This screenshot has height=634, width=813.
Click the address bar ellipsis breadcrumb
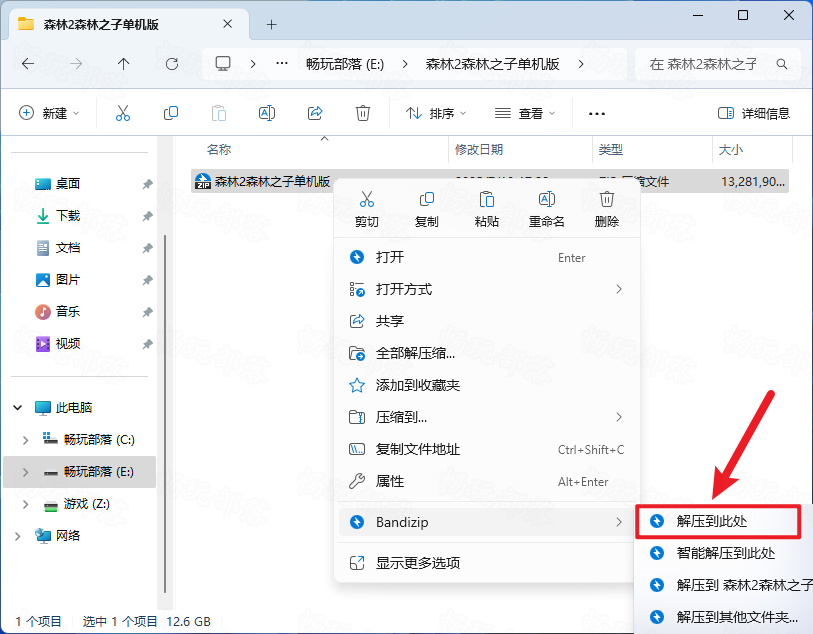point(282,64)
